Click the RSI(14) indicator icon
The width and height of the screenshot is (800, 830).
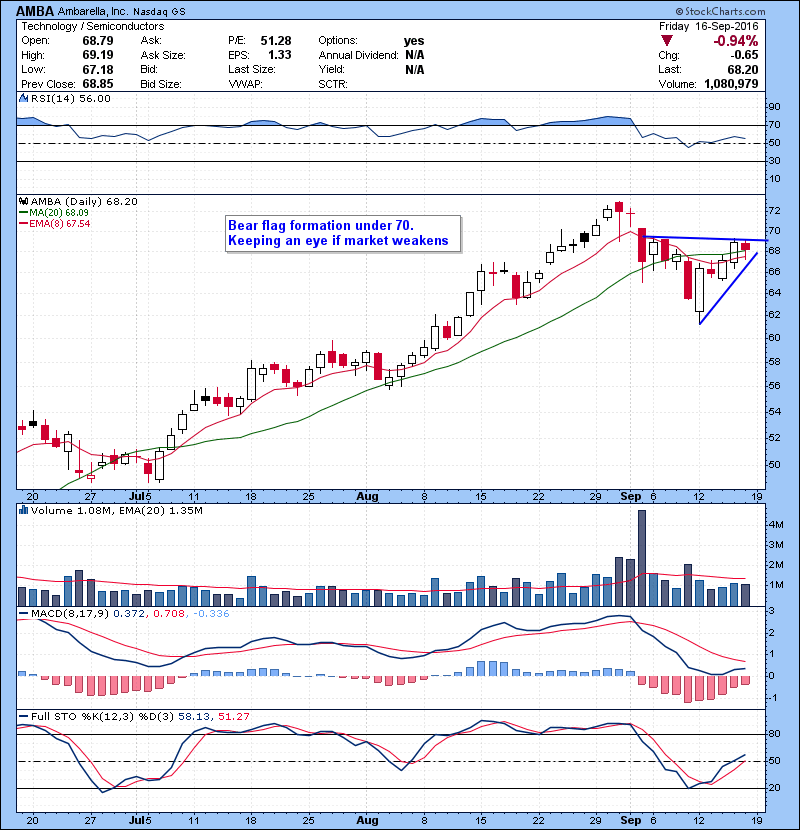23,98
